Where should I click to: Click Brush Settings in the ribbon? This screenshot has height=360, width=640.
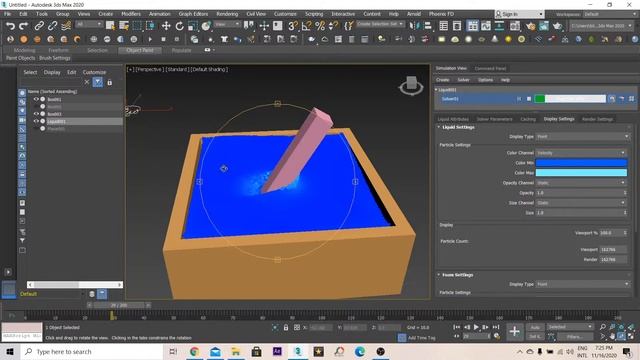point(55,58)
